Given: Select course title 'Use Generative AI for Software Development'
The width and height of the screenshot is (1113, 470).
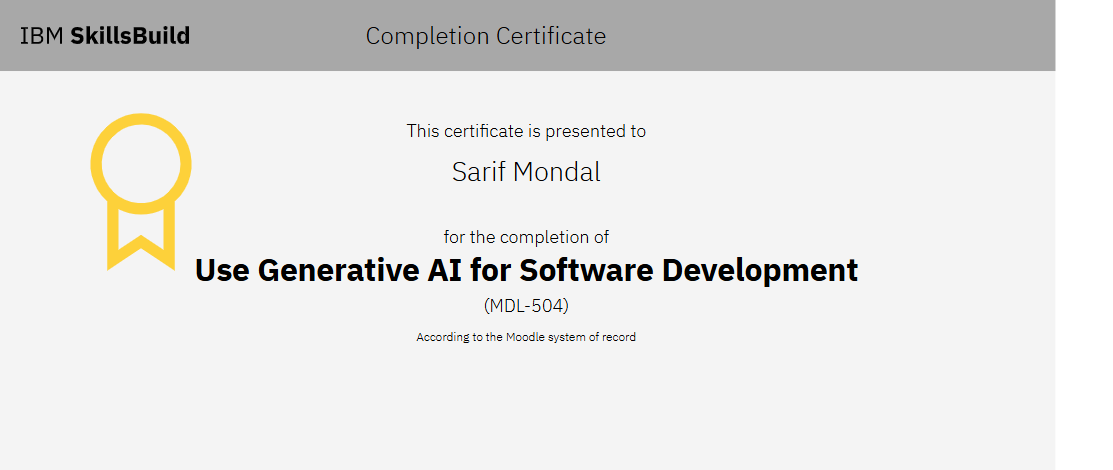Looking at the screenshot, I should click(526, 270).
